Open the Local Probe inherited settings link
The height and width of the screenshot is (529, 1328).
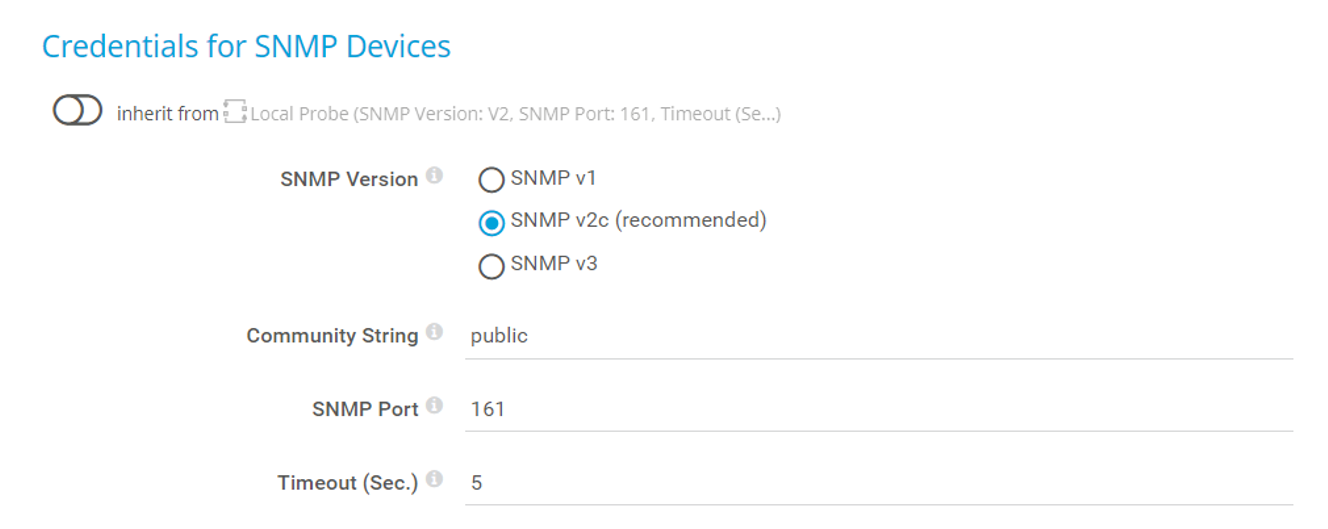click(515, 114)
